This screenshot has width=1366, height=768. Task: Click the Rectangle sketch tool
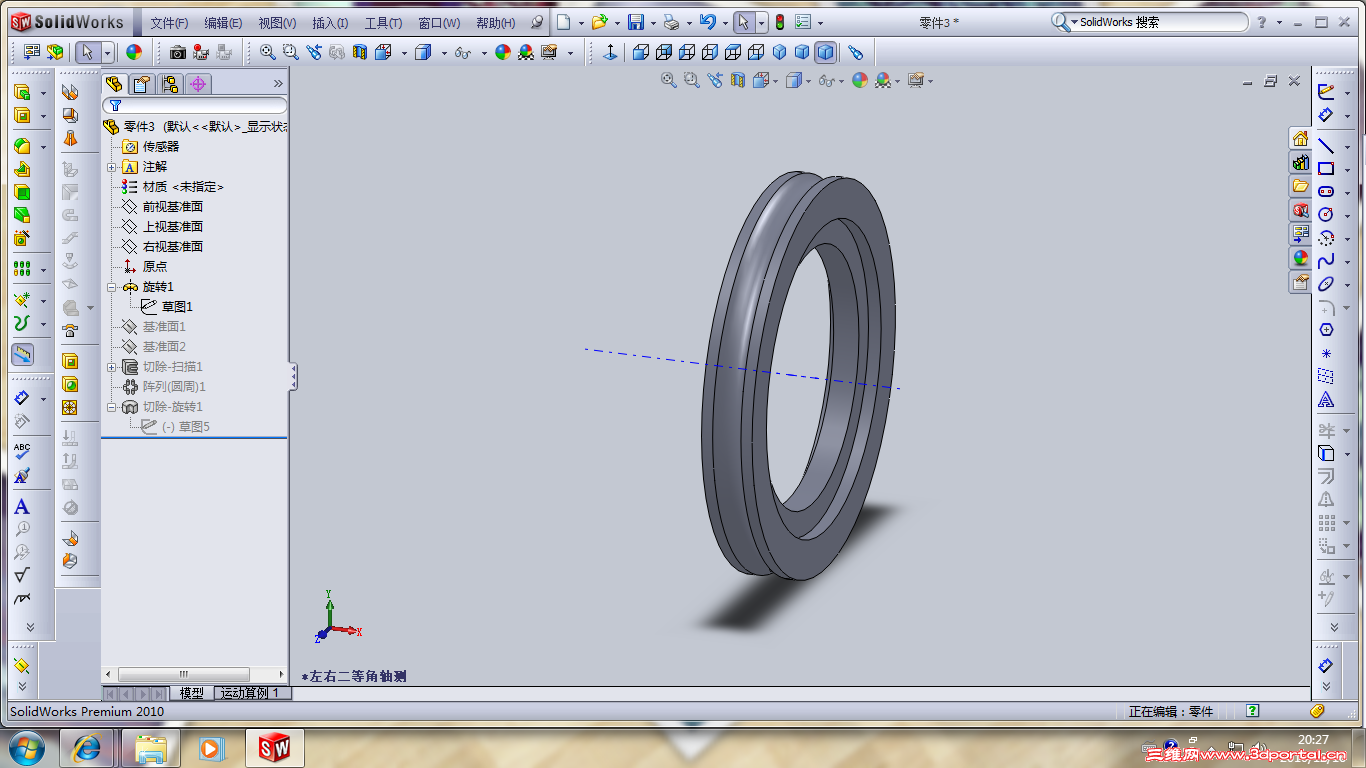(x=1326, y=169)
